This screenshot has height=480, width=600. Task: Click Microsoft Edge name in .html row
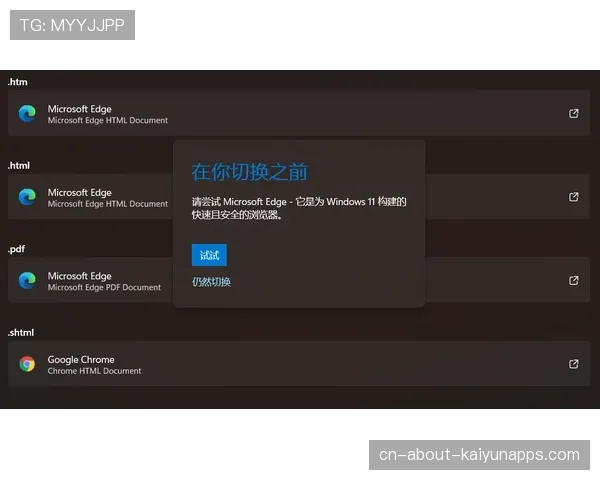(80, 193)
